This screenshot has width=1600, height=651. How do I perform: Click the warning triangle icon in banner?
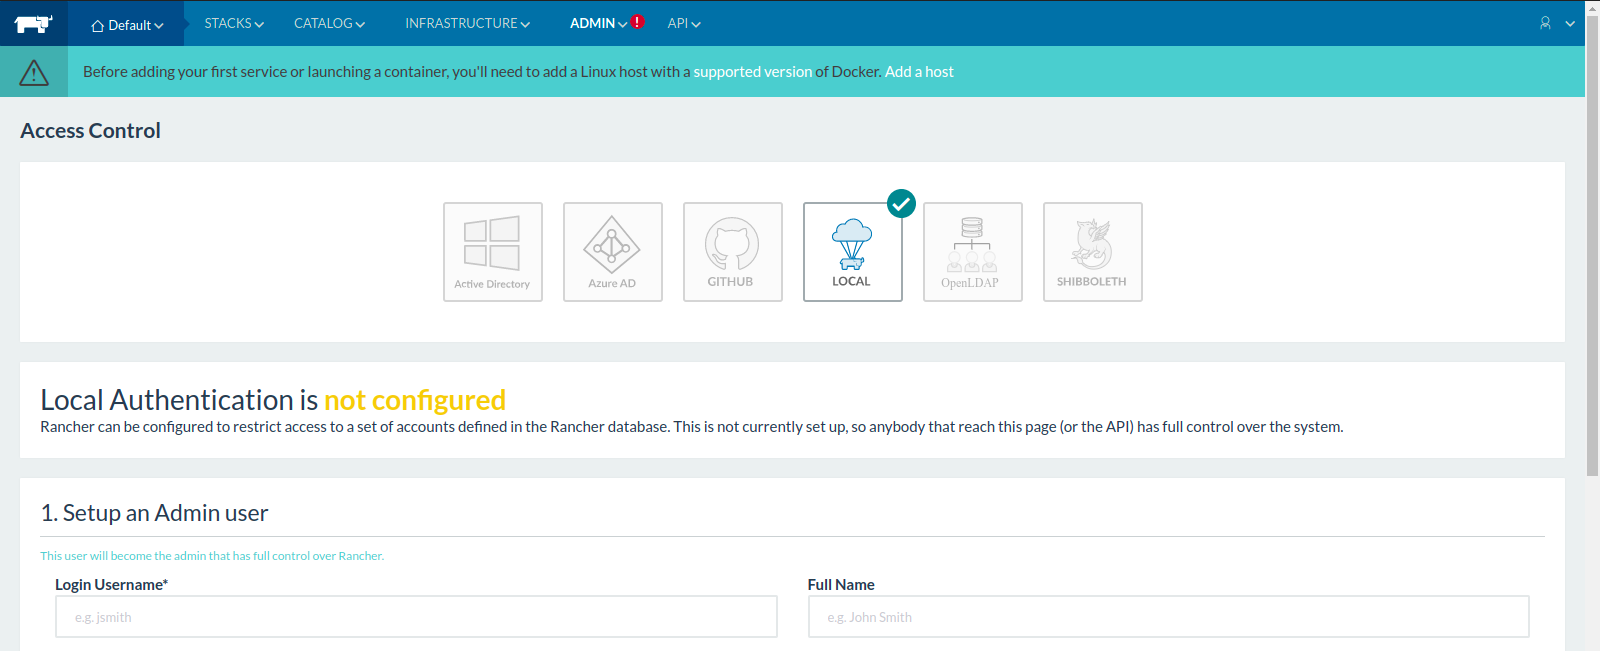(34, 72)
